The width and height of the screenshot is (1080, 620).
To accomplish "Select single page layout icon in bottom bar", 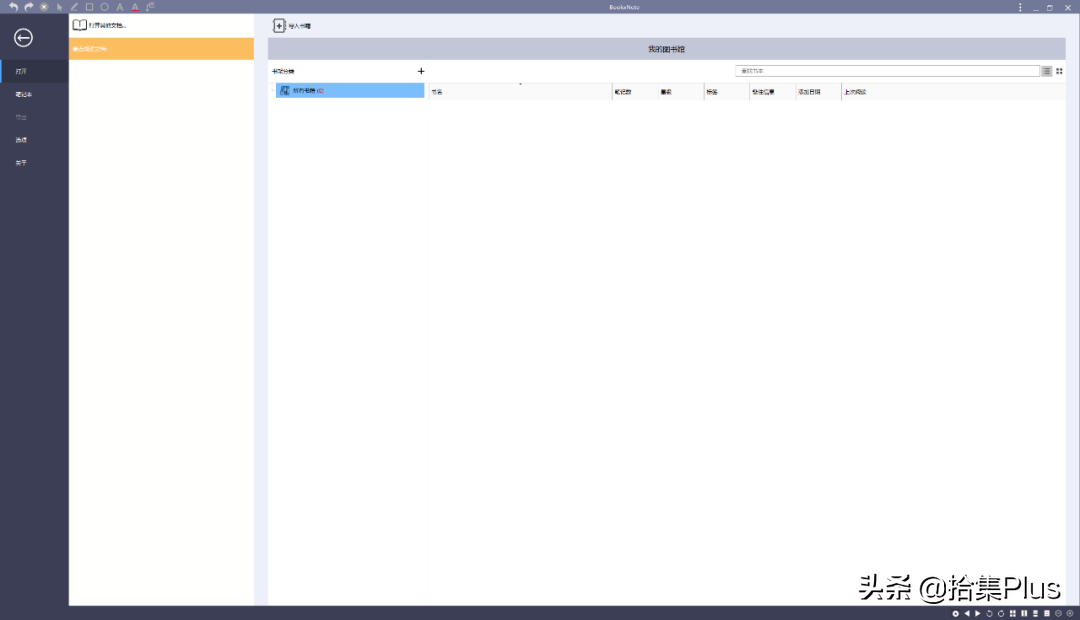I will pyautogui.click(x=1047, y=613).
